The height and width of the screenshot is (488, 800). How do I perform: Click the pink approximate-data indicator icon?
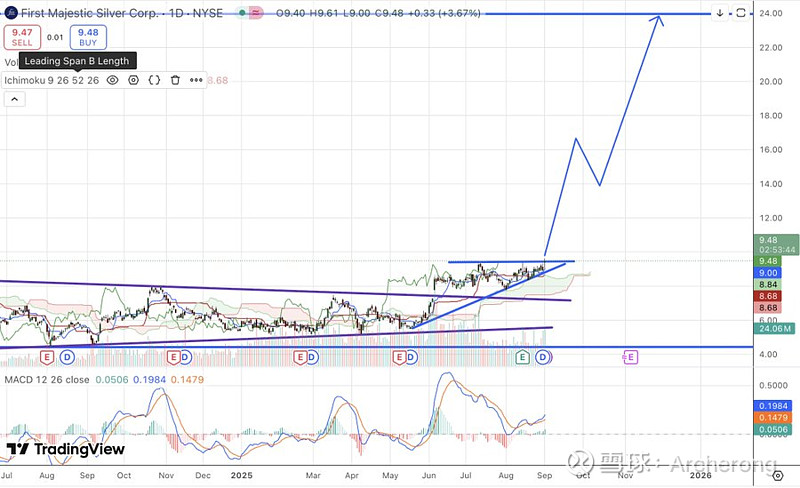click(x=255, y=13)
